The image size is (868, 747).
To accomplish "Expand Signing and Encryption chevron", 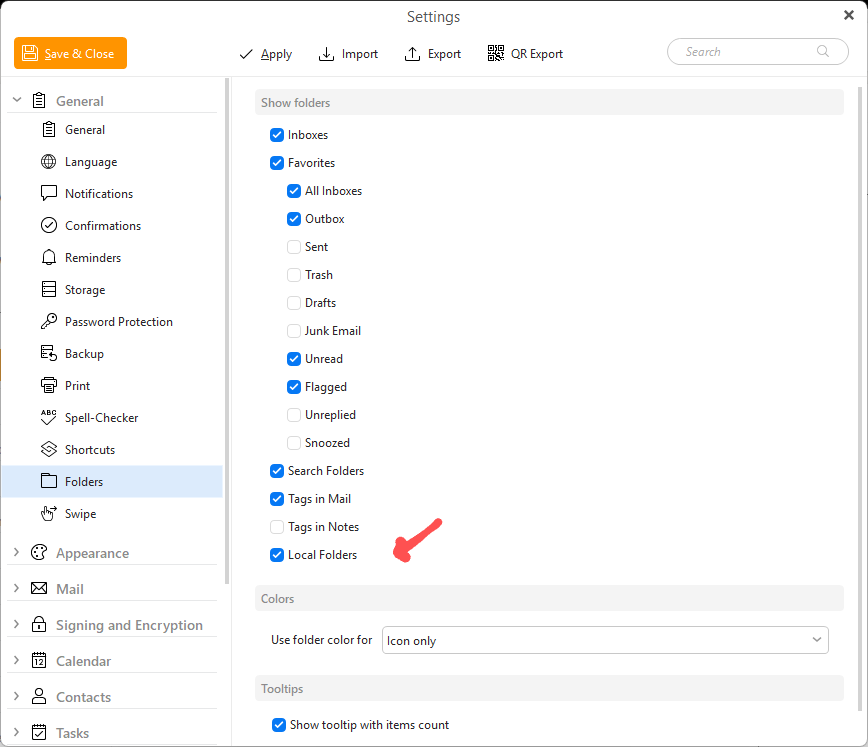I will pos(16,624).
